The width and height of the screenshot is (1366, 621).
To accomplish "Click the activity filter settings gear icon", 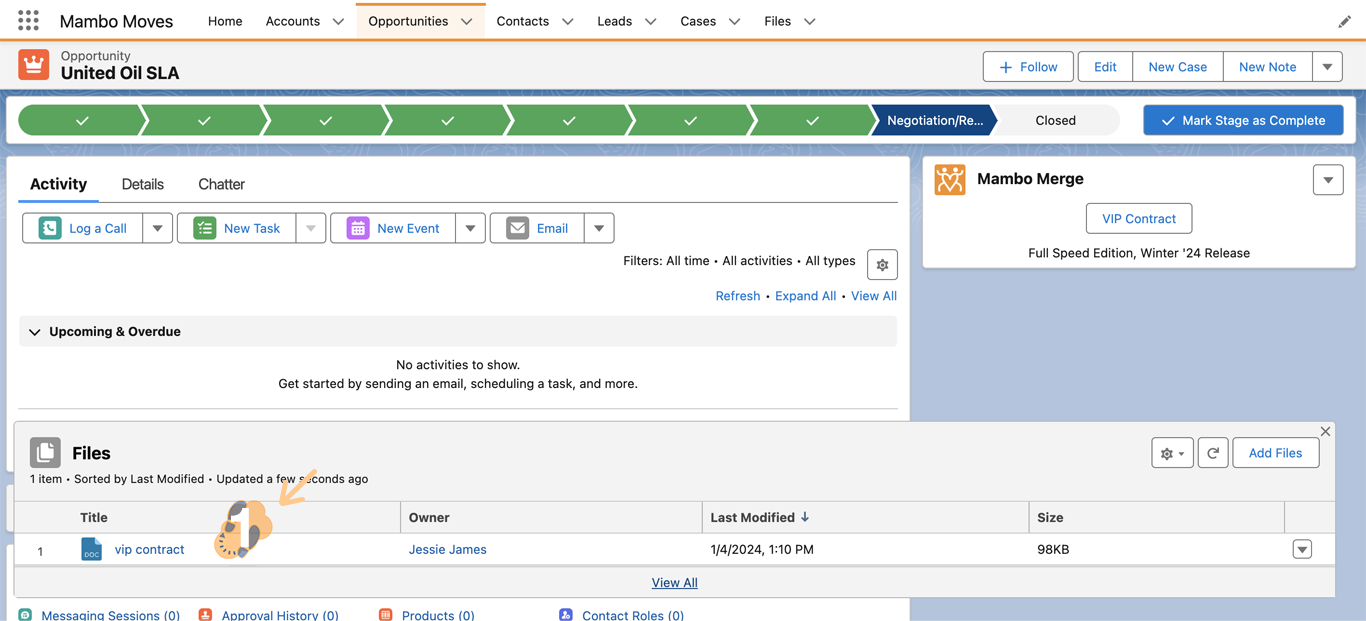I will point(882,265).
